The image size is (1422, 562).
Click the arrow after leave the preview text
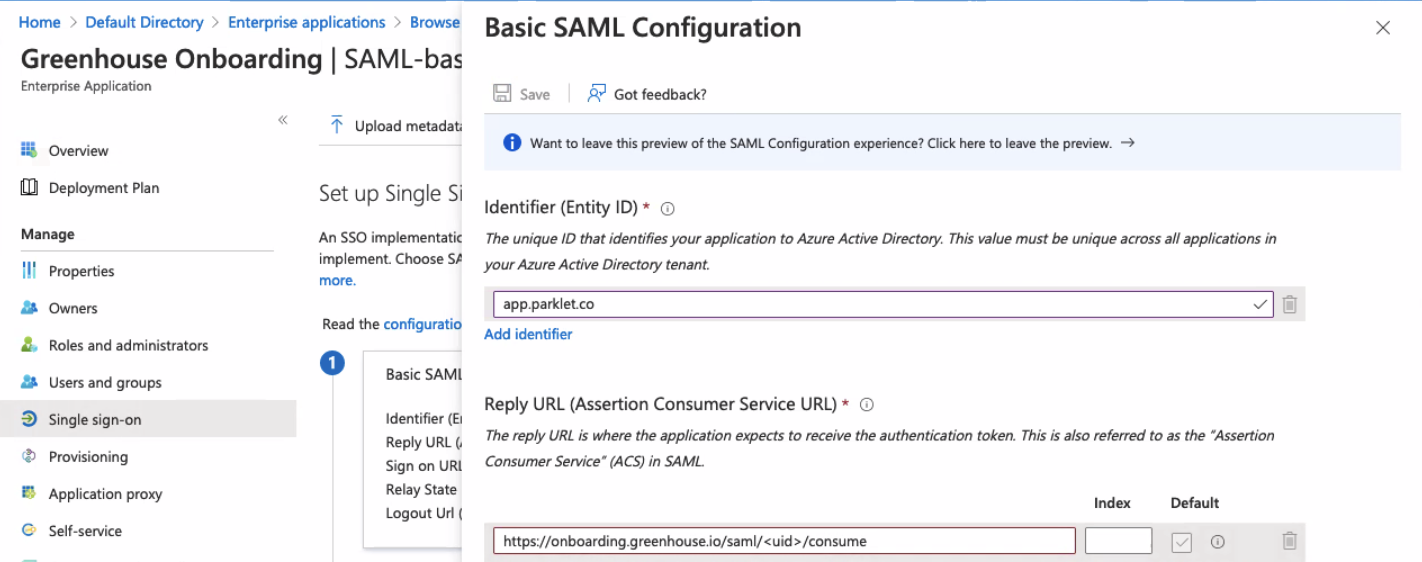coord(1127,143)
